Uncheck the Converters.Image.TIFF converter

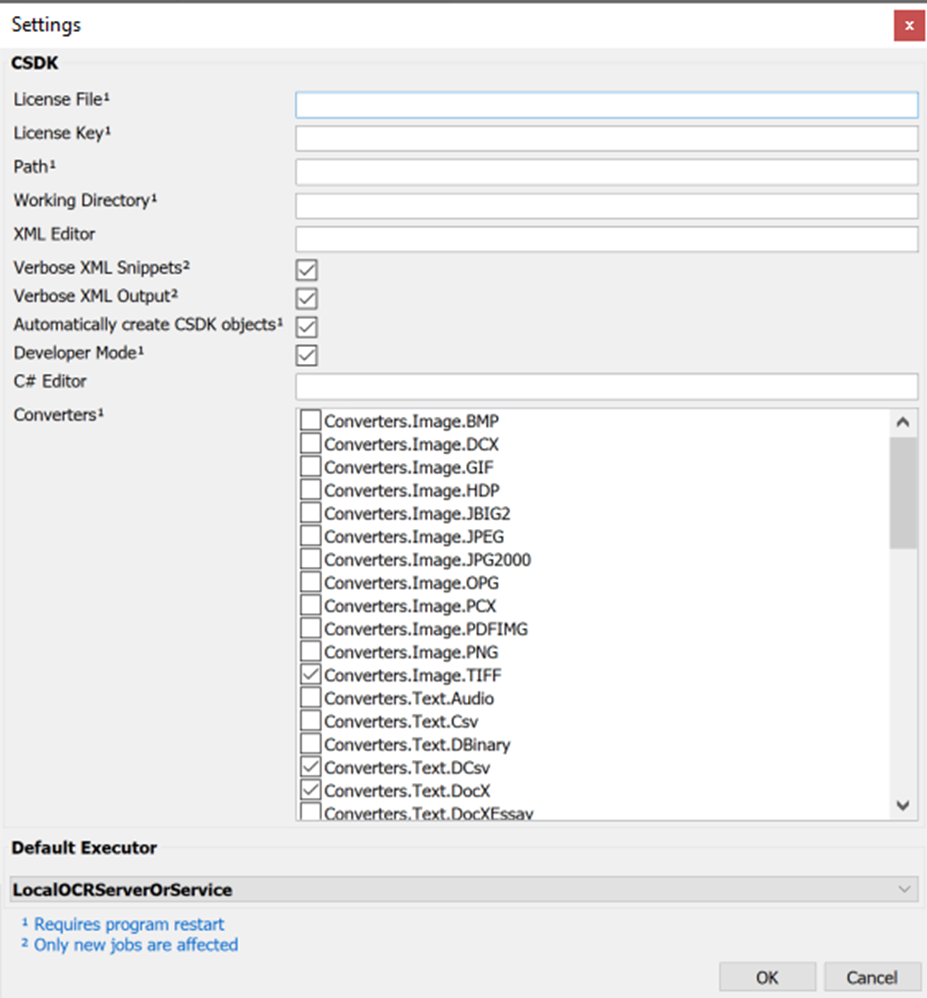(x=310, y=674)
